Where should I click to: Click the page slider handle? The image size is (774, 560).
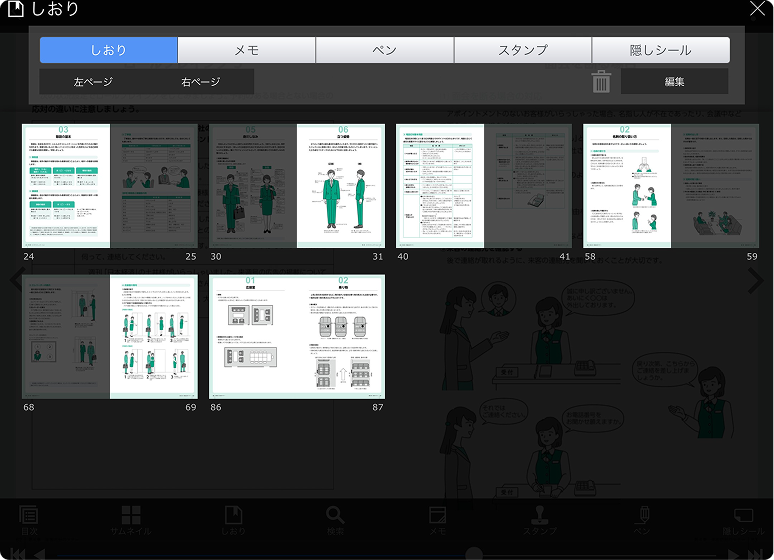(474, 554)
